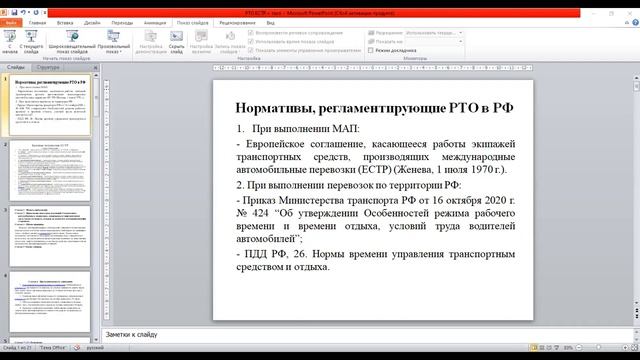The image size is (640, 360).
Task: Switch to Показ слайдов ribbon tab
Action: (x=193, y=23)
